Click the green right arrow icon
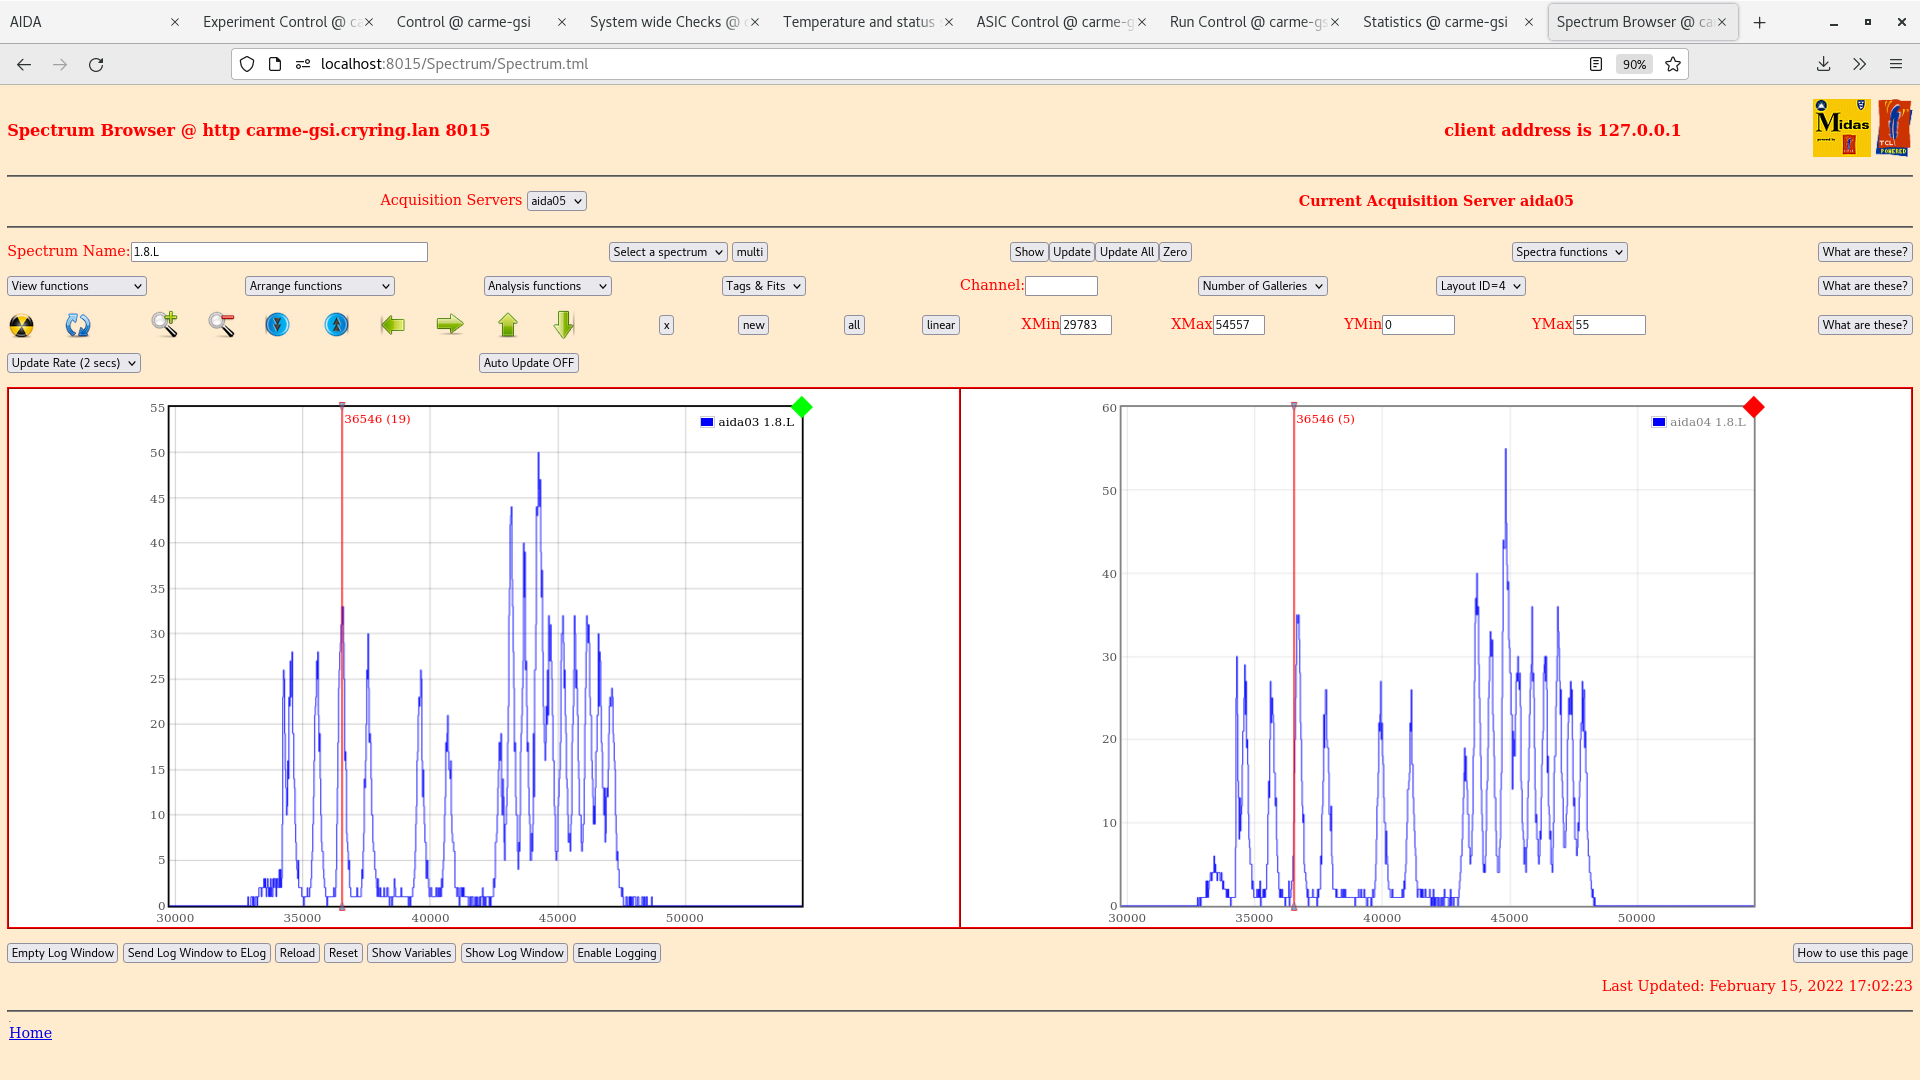This screenshot has height=1080, width=1920. (x=450, y=324)
